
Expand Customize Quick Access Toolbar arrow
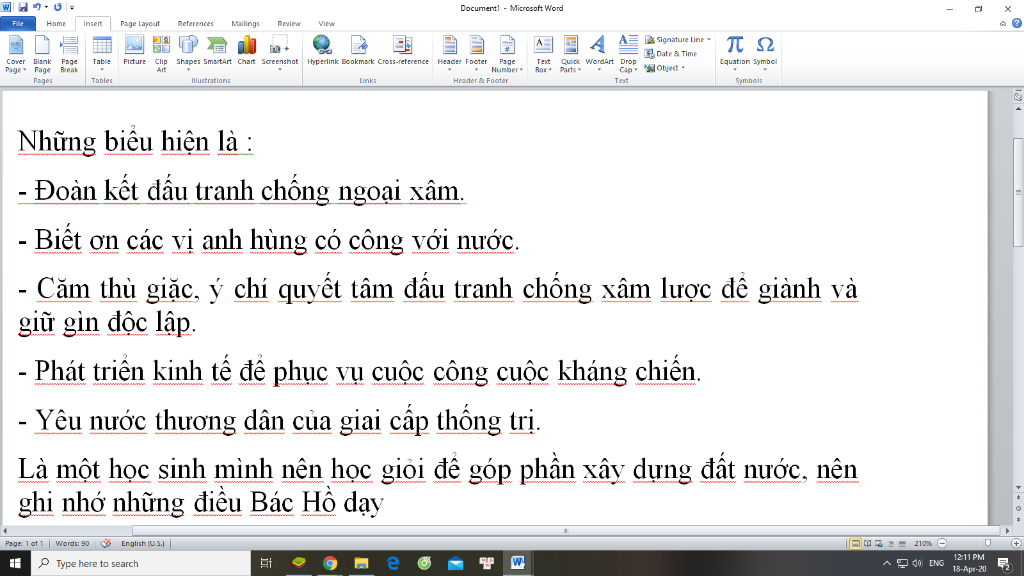tap(72, 8)
